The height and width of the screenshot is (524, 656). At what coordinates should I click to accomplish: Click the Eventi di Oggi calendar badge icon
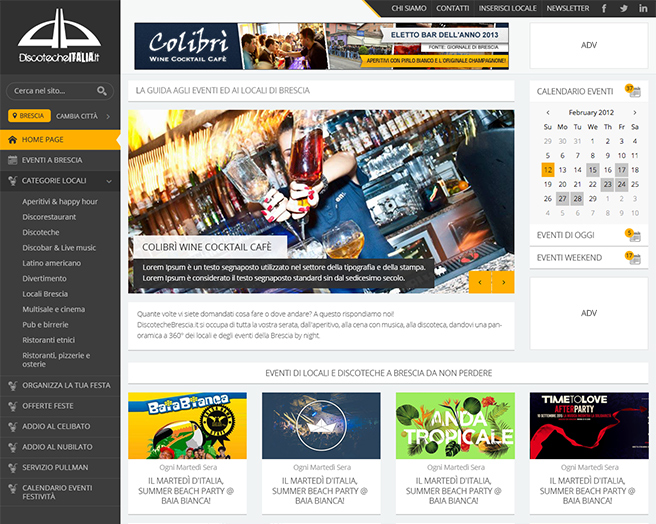(x=633, y=235)
